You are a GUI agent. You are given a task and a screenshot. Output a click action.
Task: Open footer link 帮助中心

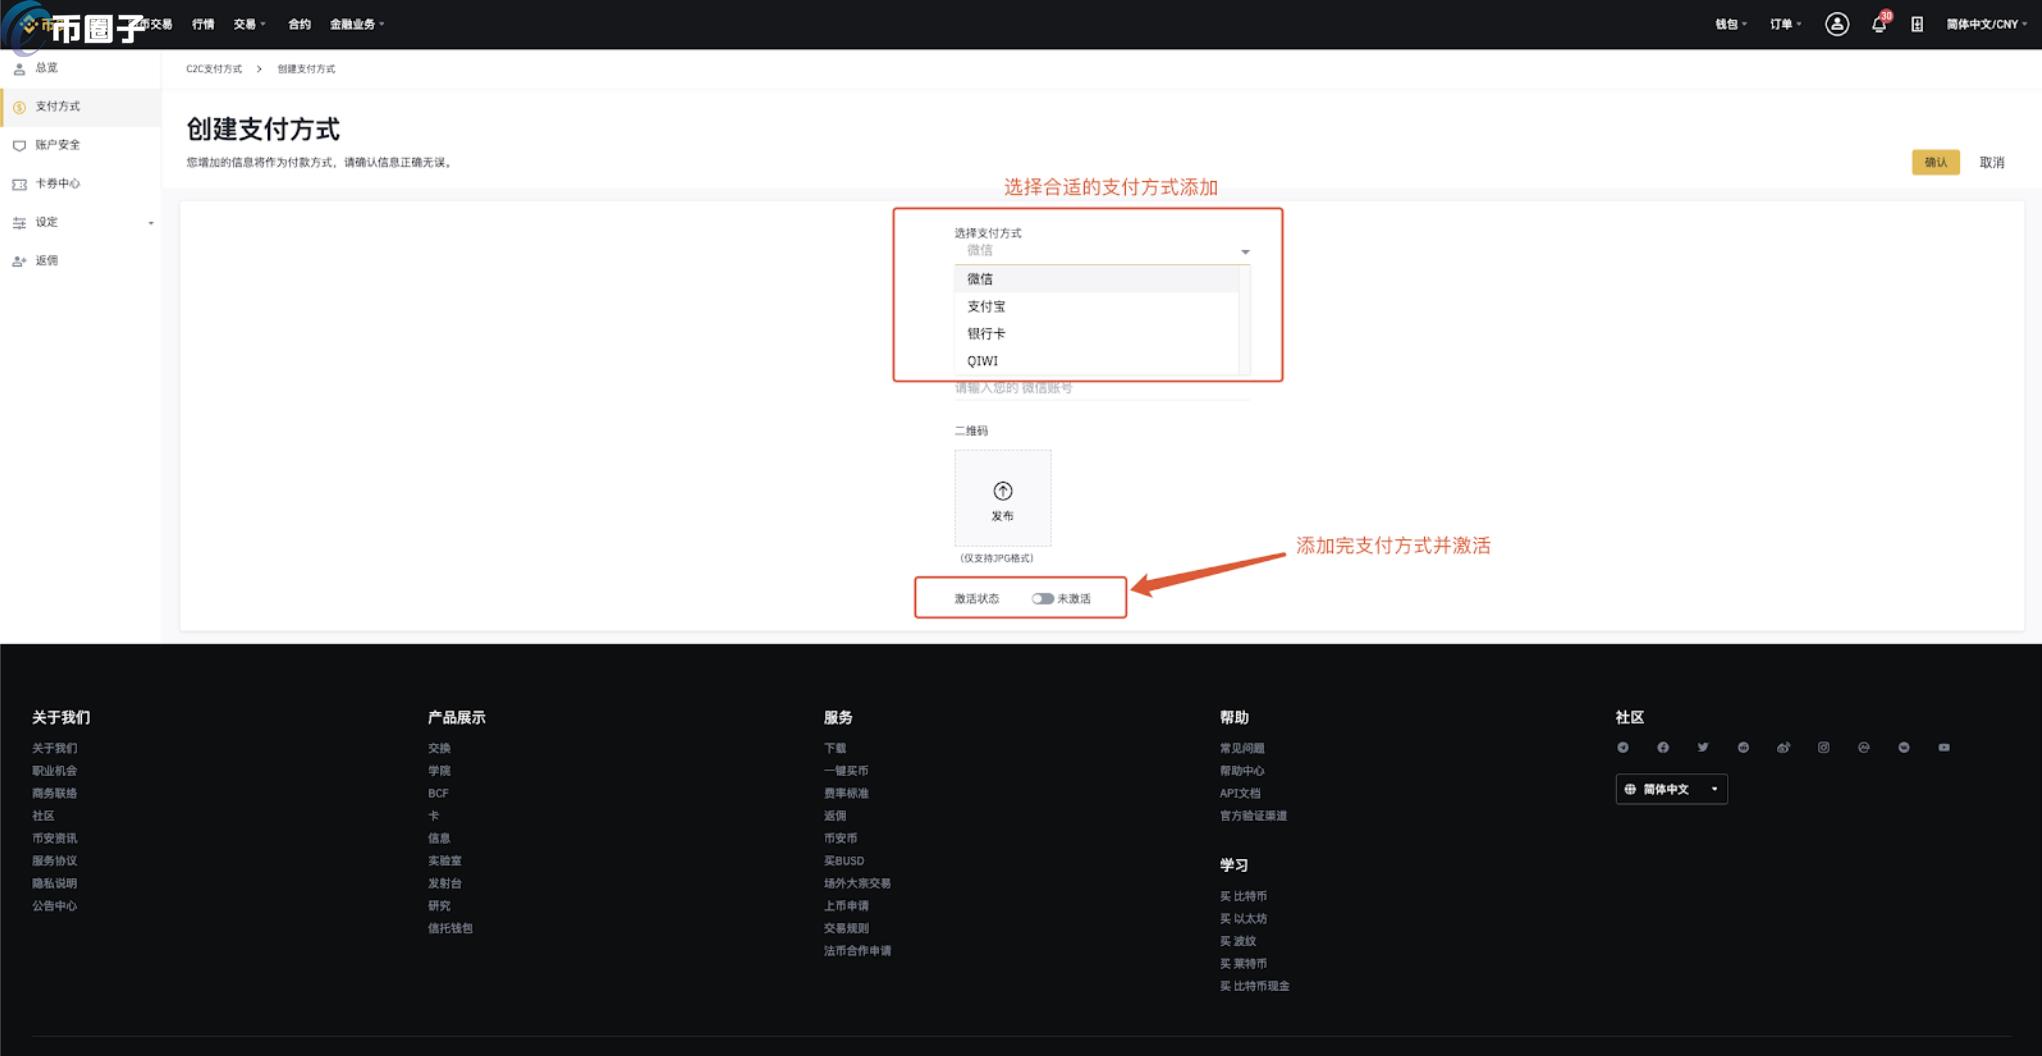(1242, 771)
